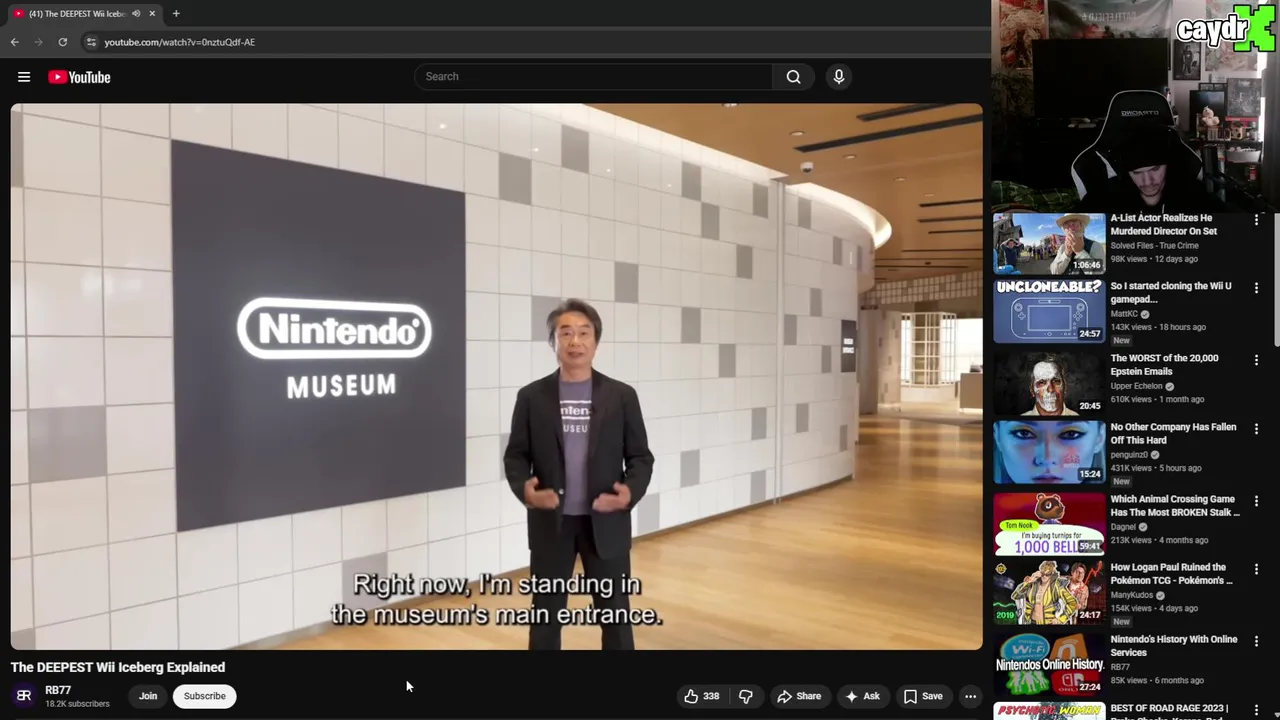Click the ManyKudos channel name
The height and width of the screenshot is (720, 1280).
click(1132, 595)
